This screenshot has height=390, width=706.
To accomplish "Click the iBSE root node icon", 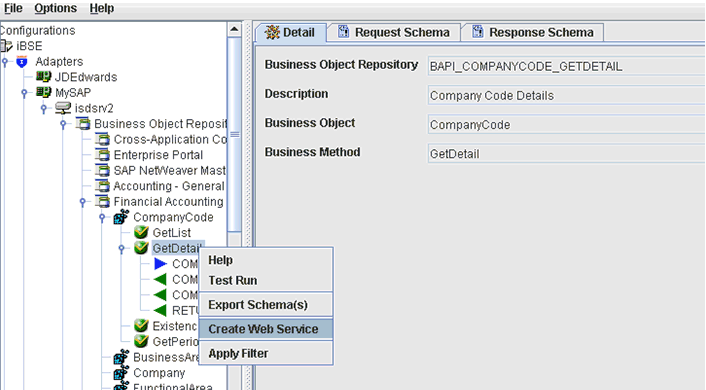I will 6,46.
